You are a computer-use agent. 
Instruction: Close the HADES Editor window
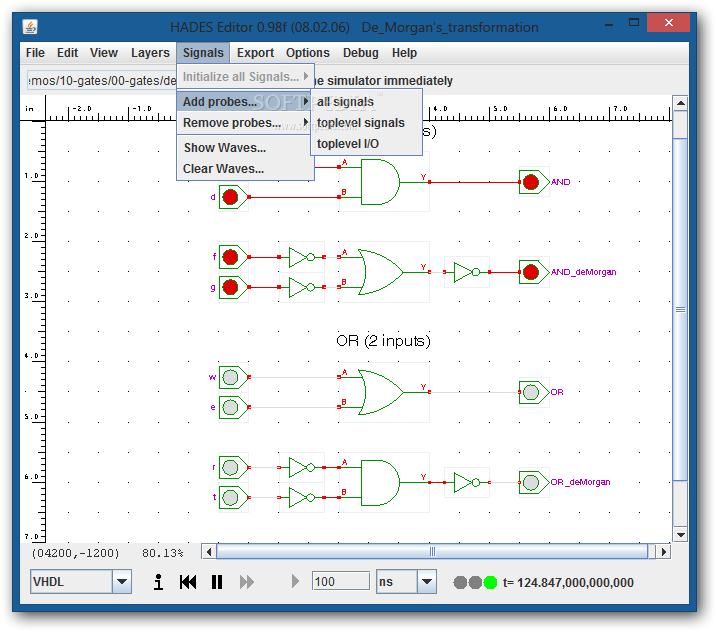669,22
